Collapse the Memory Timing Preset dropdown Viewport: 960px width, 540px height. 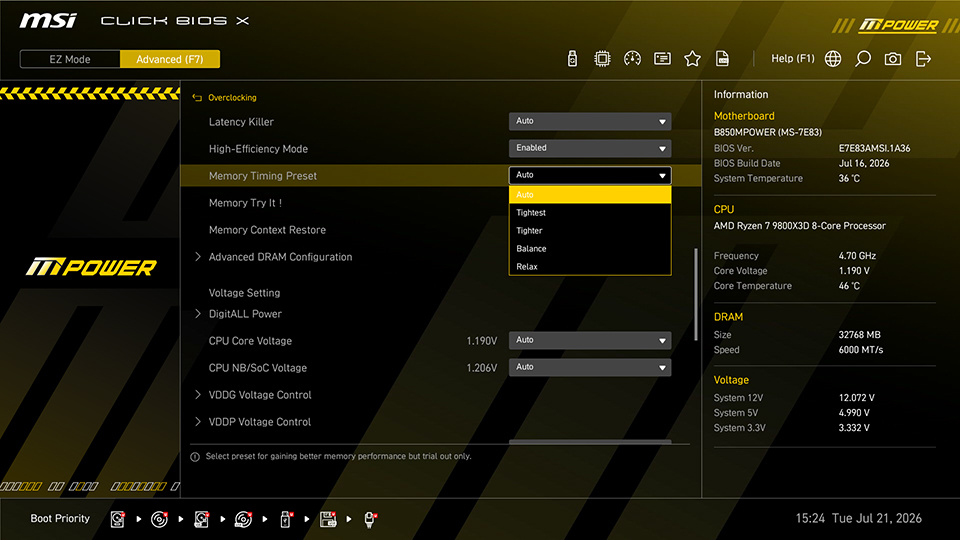click(x=590, y=175)
